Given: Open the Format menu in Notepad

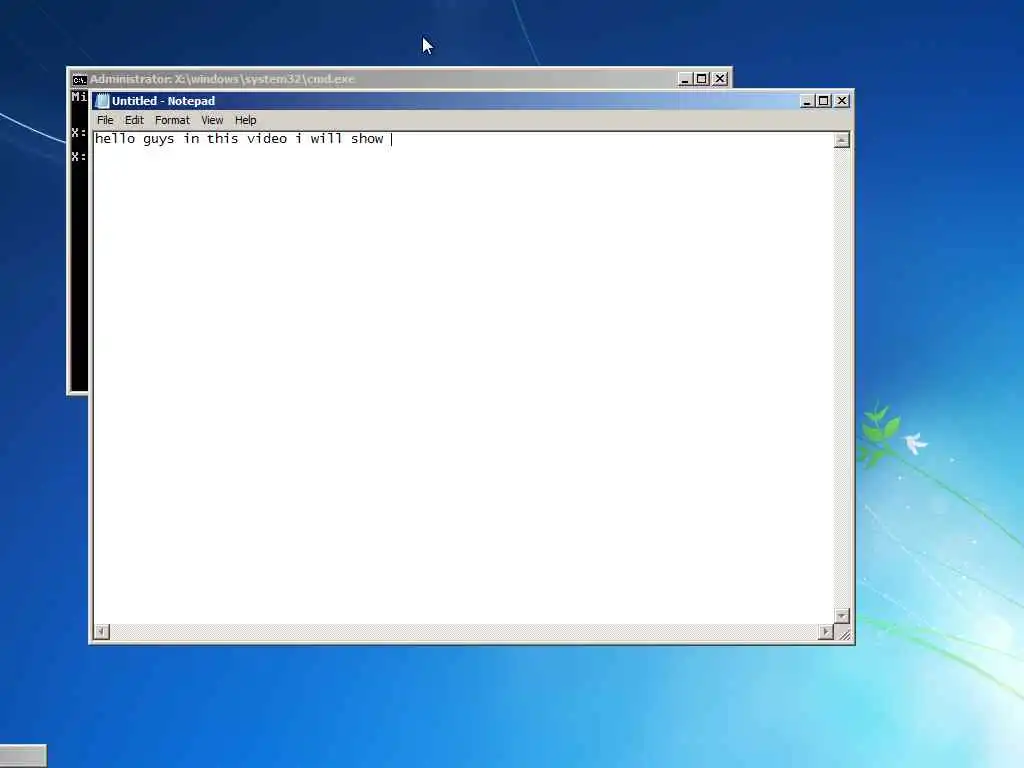Looking at the screenshot, I should coord(172,120).
